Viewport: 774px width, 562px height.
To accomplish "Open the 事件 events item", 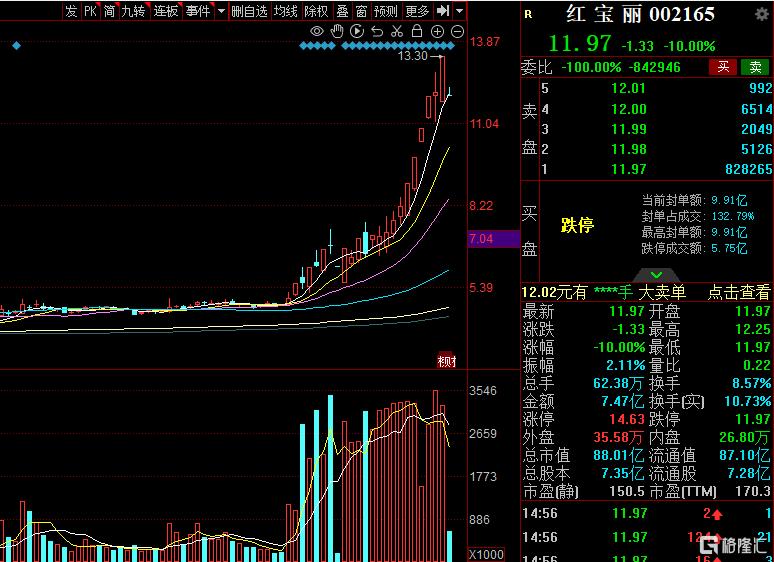I will click(198, 11).
